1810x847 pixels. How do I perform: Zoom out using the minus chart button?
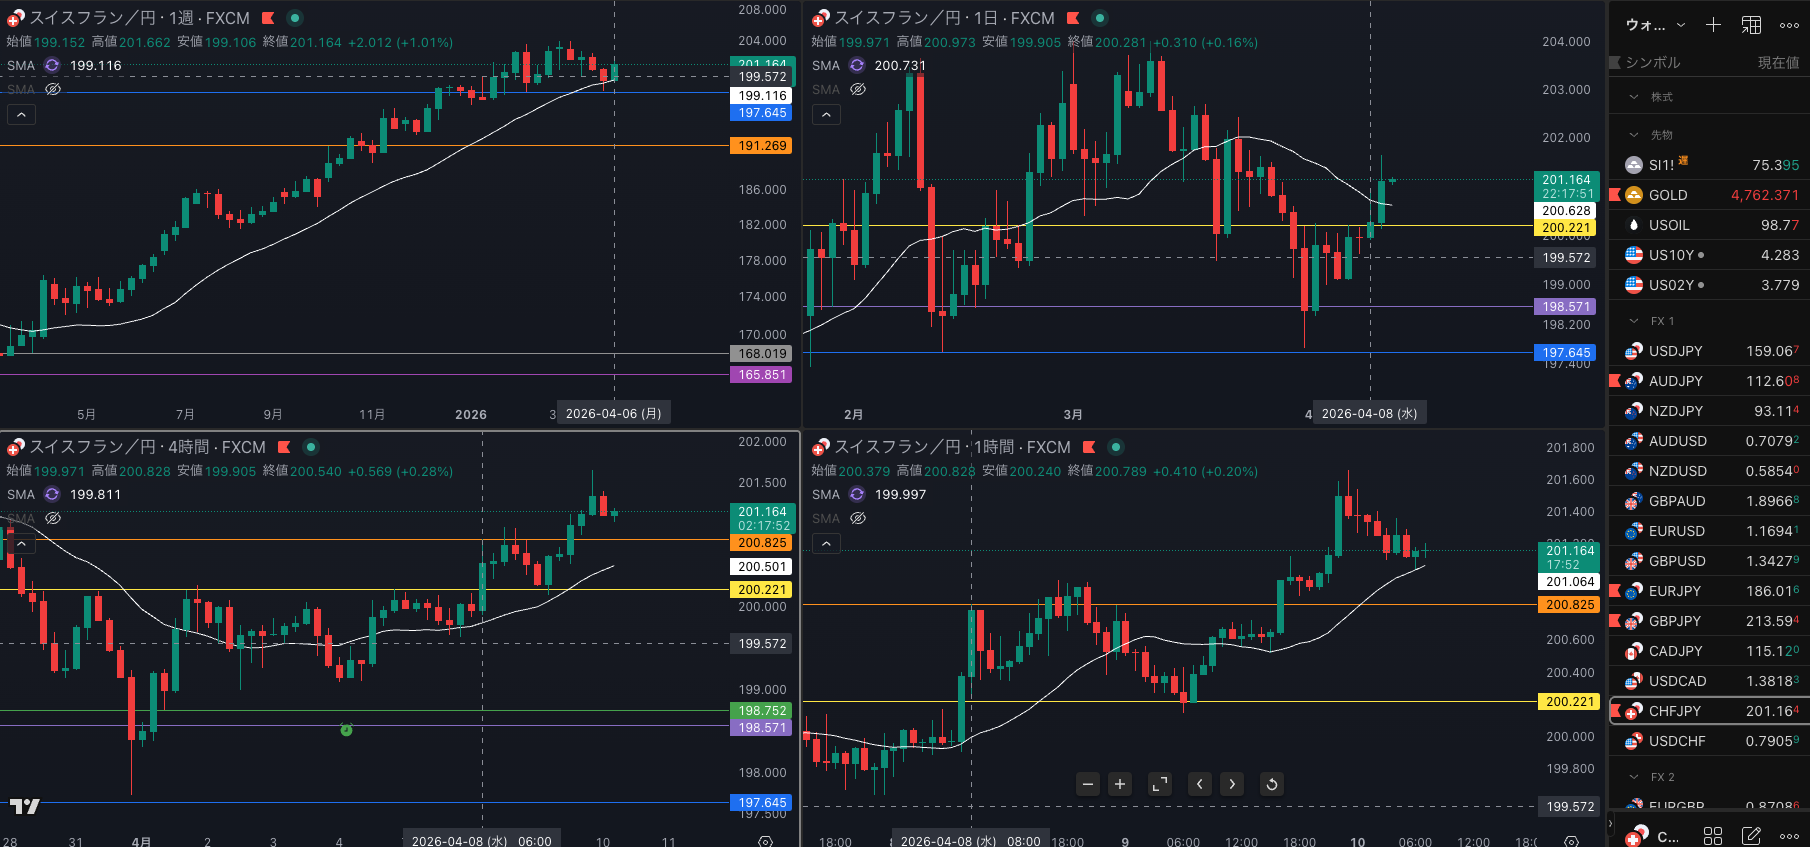[x=1088, y=784]
